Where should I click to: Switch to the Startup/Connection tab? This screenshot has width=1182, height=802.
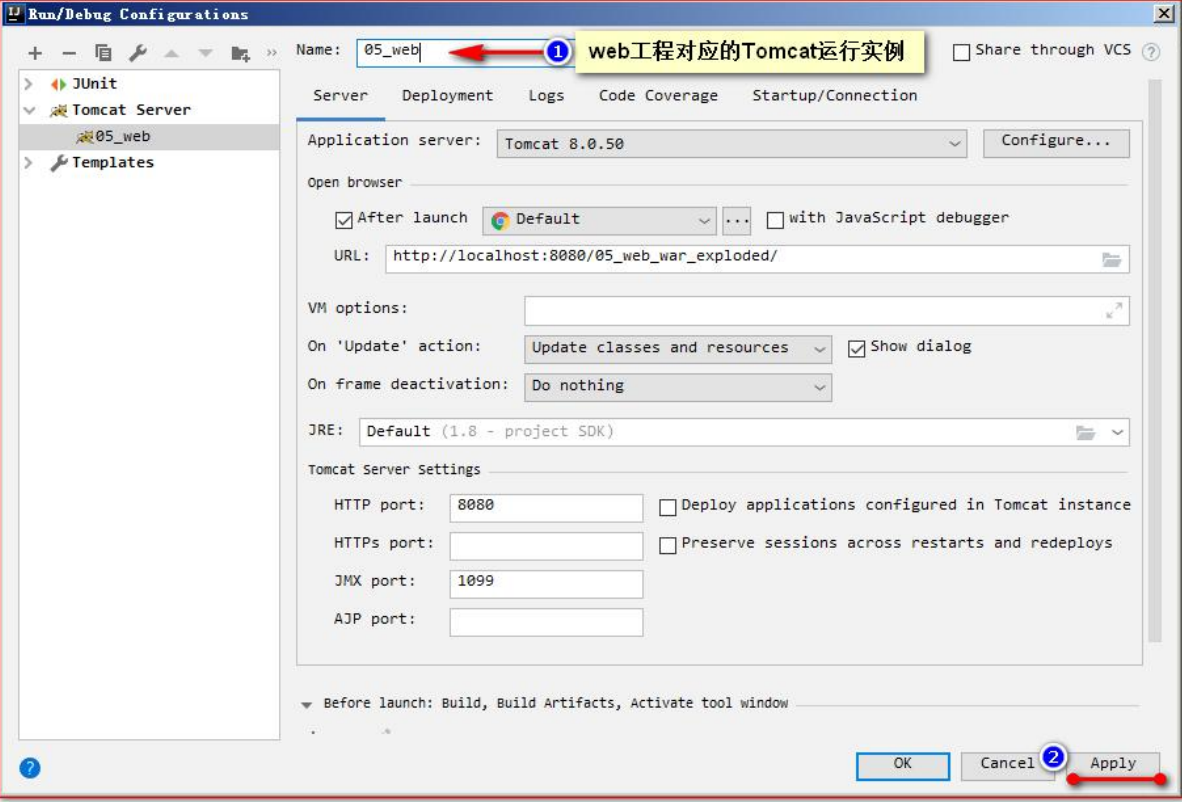click(x=834, y=96)
